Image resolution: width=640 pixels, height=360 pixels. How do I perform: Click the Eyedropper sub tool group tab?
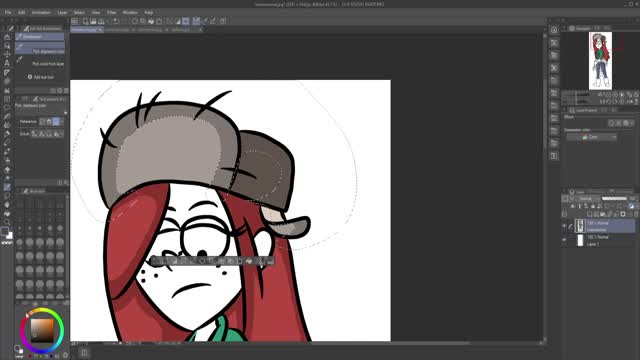point(40,37)
